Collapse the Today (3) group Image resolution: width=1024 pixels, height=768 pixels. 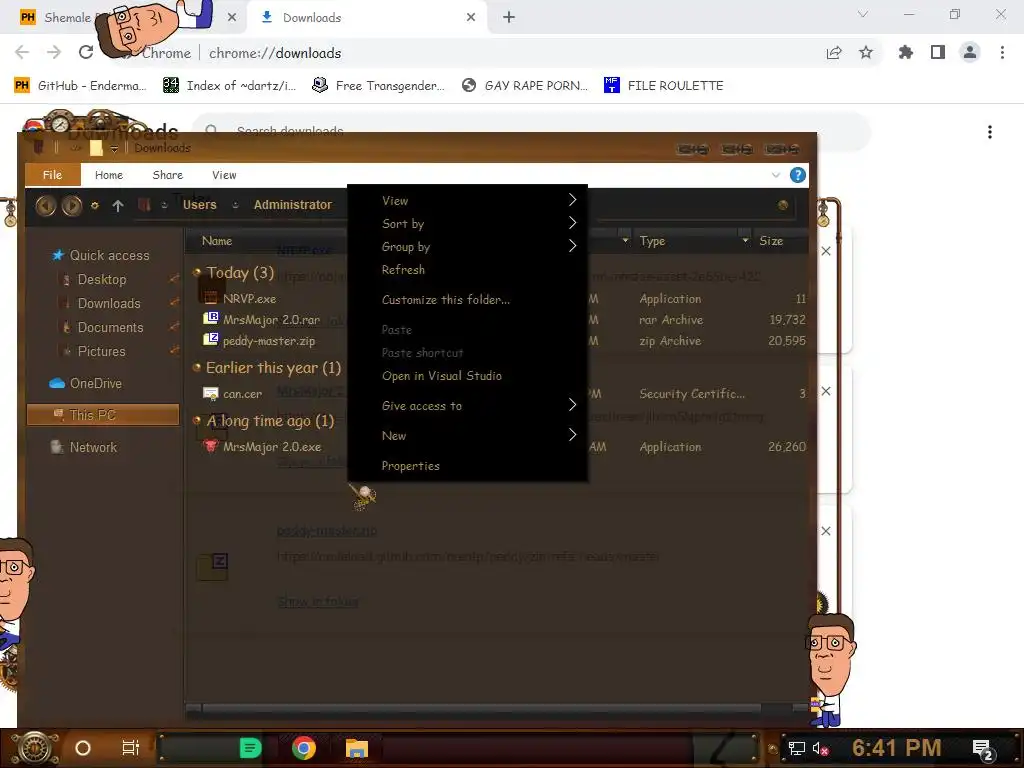pyautogui.click(x=197, y=272)
